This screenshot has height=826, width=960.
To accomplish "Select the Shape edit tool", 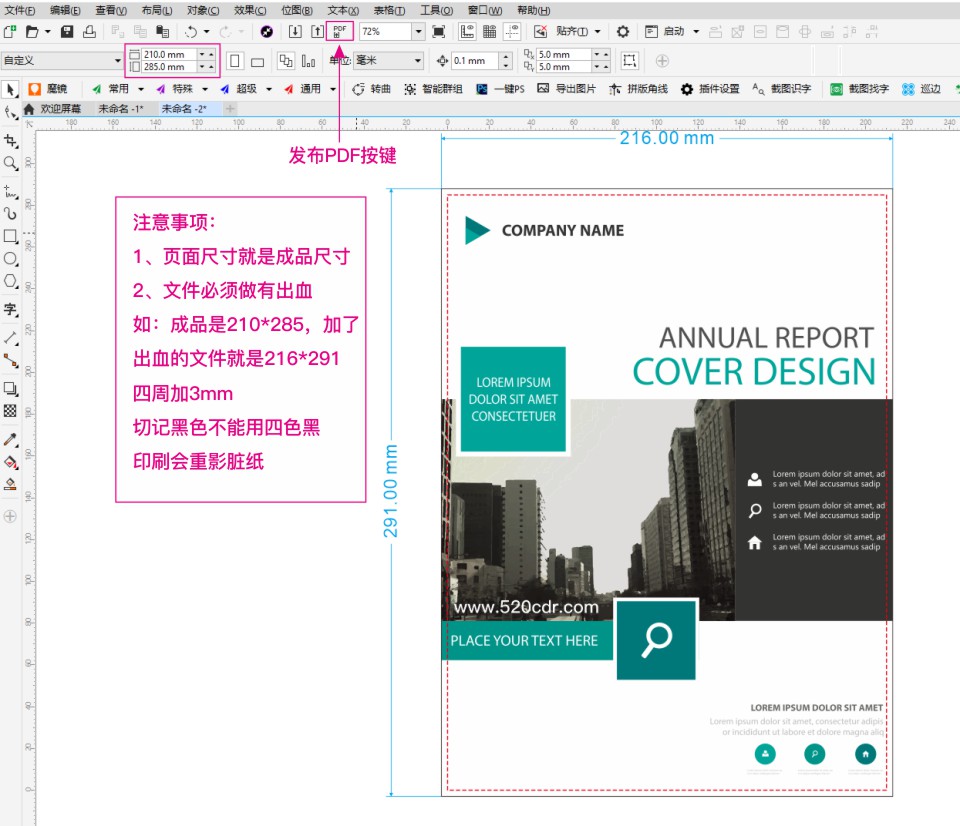I will click(x=10, y=113).
